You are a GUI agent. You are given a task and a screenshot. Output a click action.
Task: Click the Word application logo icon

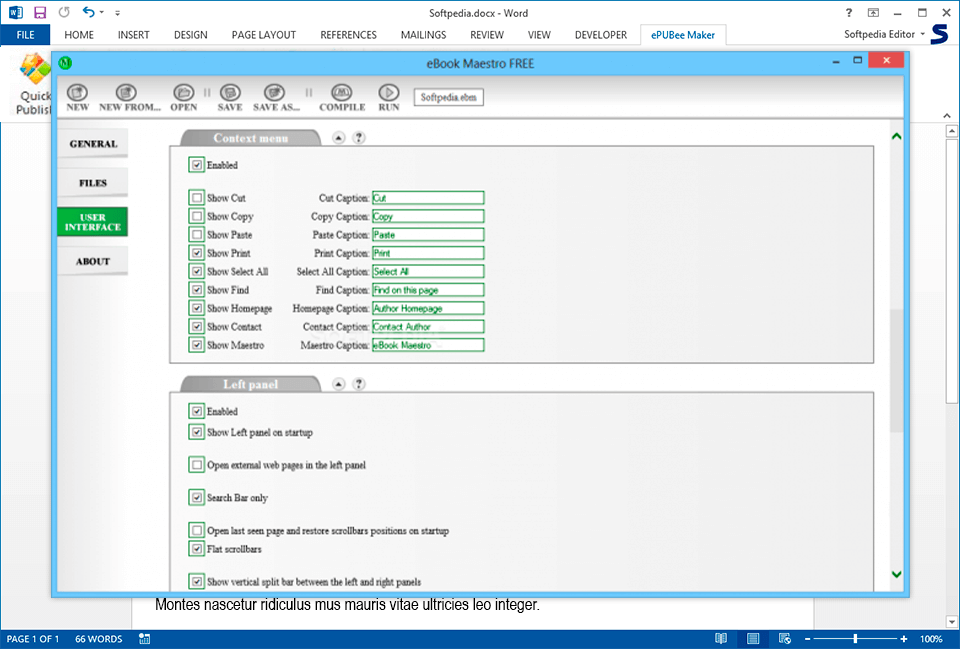(16, 12)
